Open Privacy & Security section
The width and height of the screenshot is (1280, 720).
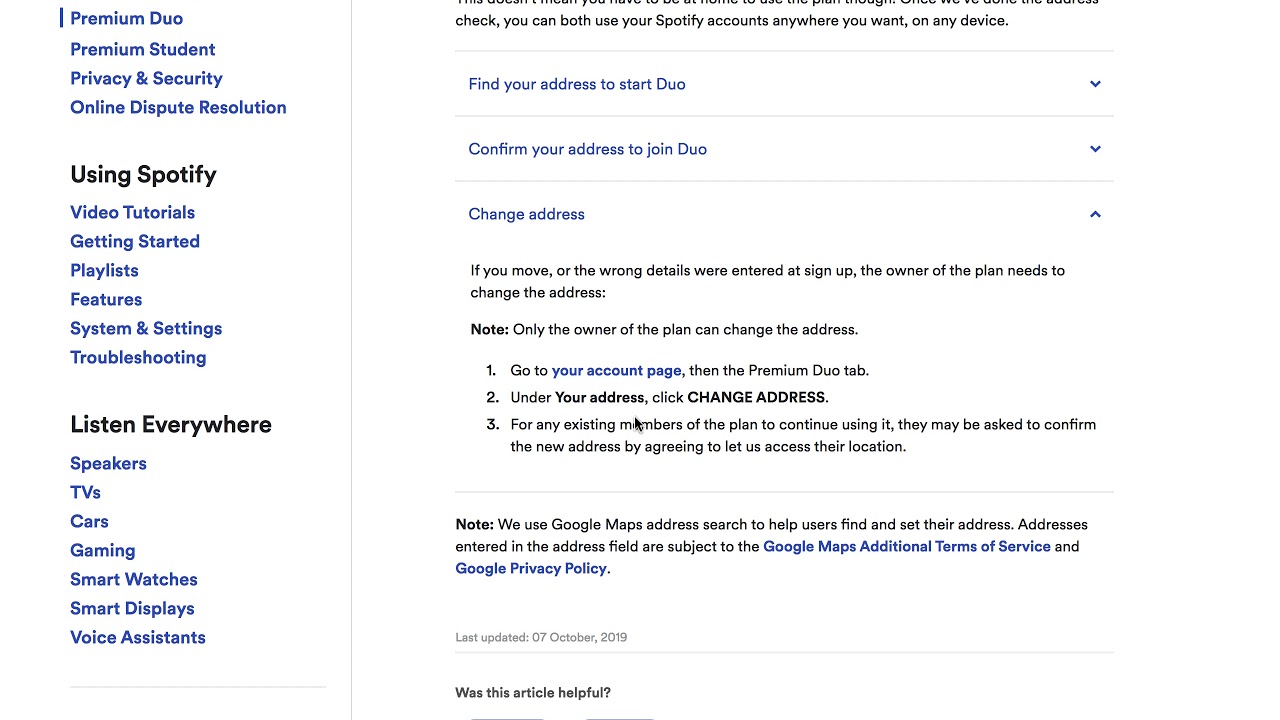pyautogui.click(x=146, y=78)
